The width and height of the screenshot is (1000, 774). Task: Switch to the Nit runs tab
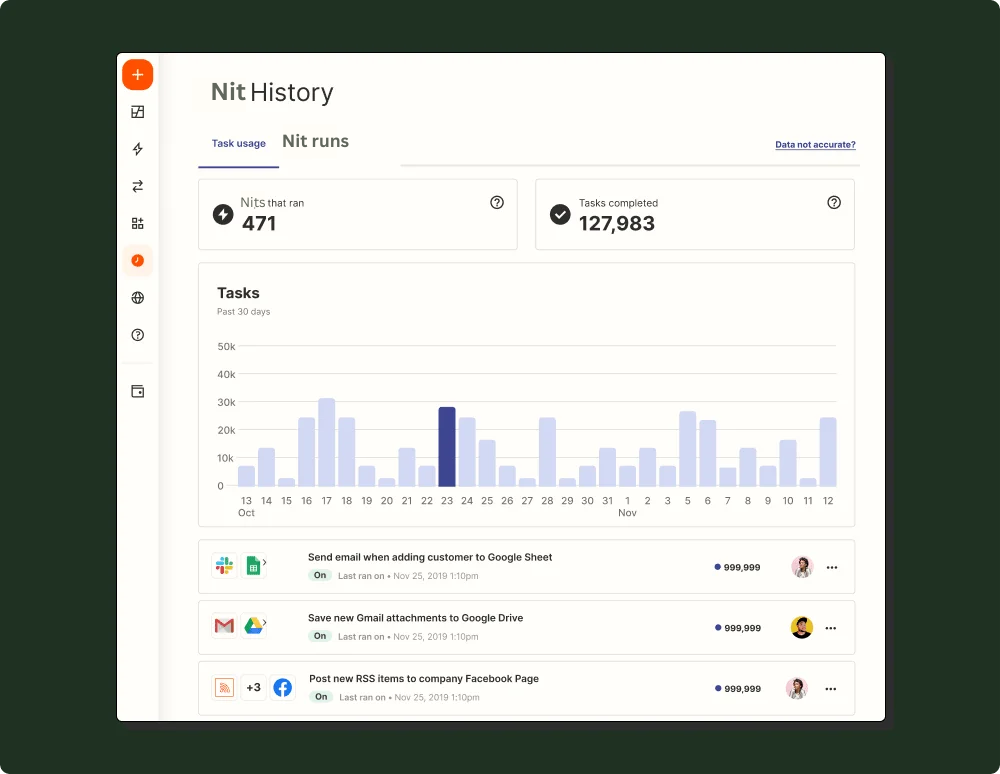coord(315,141)
